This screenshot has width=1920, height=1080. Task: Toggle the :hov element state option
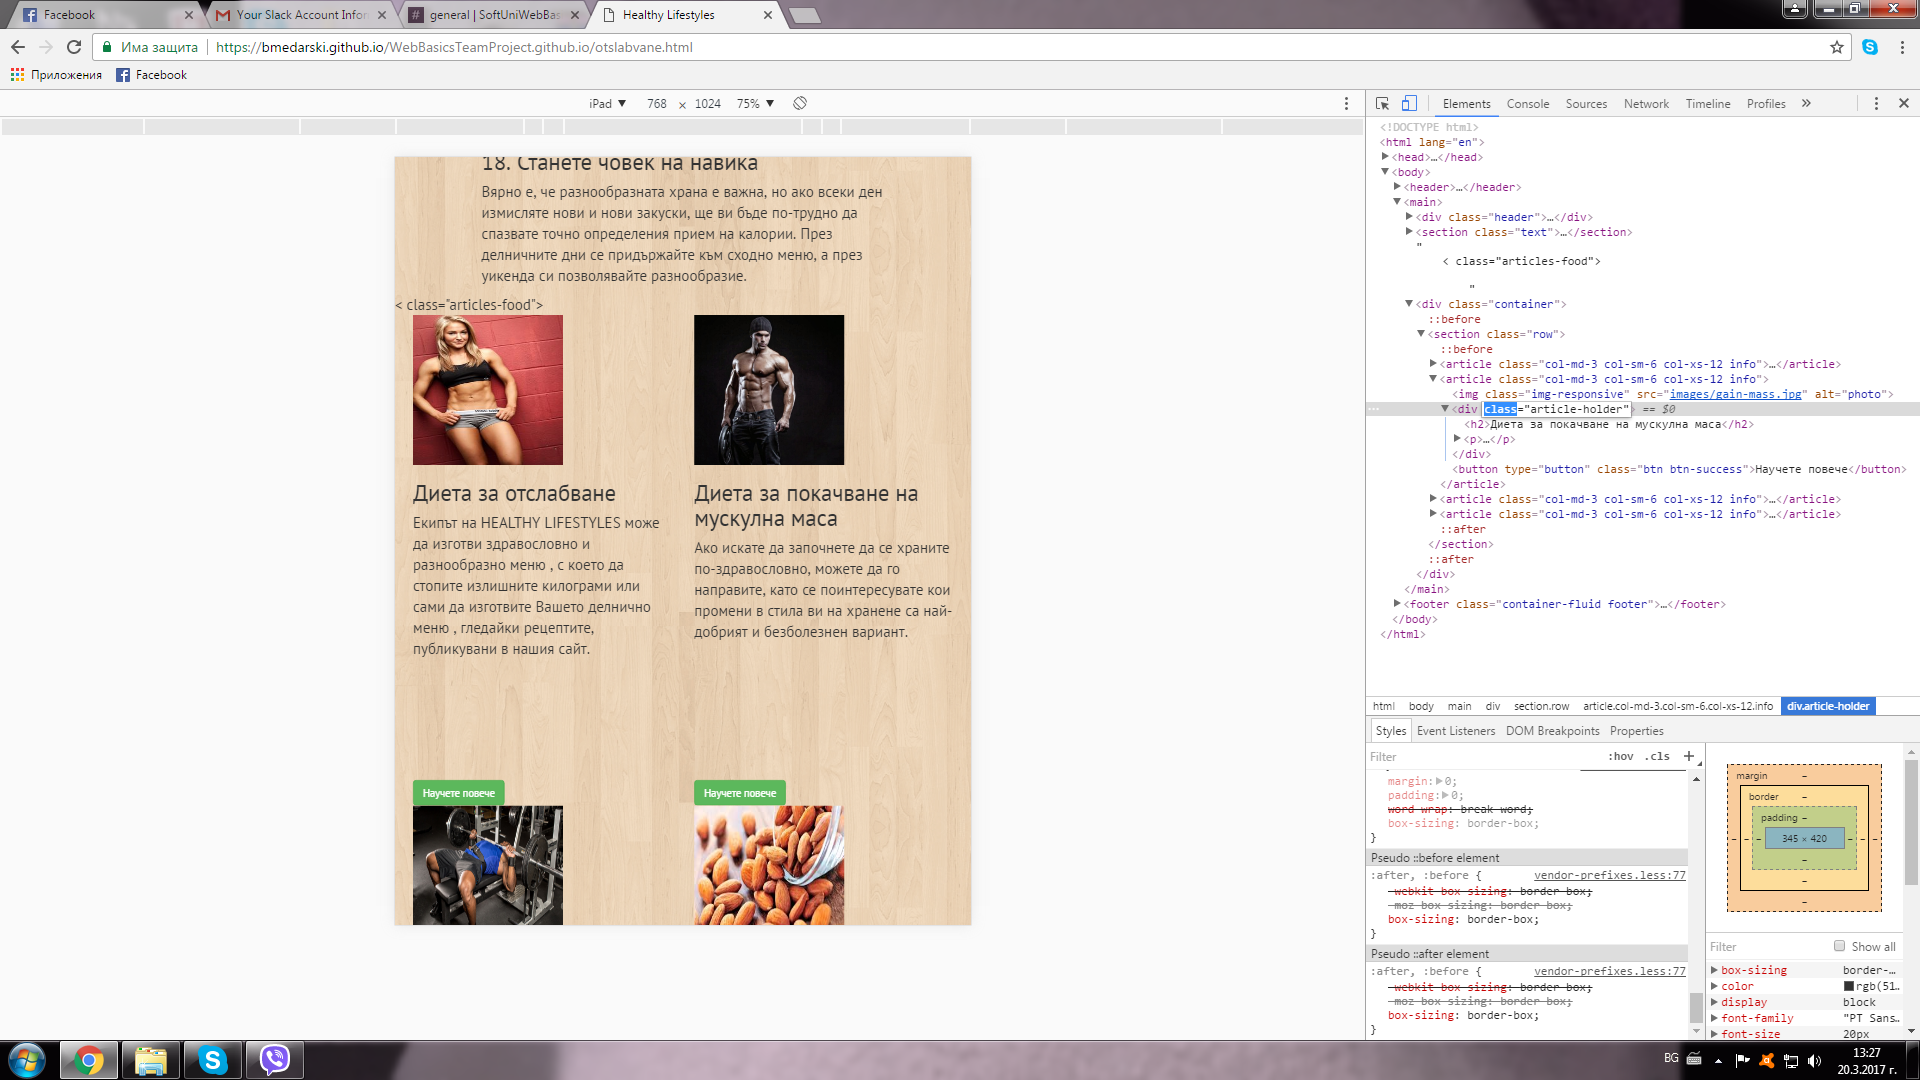click(x=1620, y=756)
